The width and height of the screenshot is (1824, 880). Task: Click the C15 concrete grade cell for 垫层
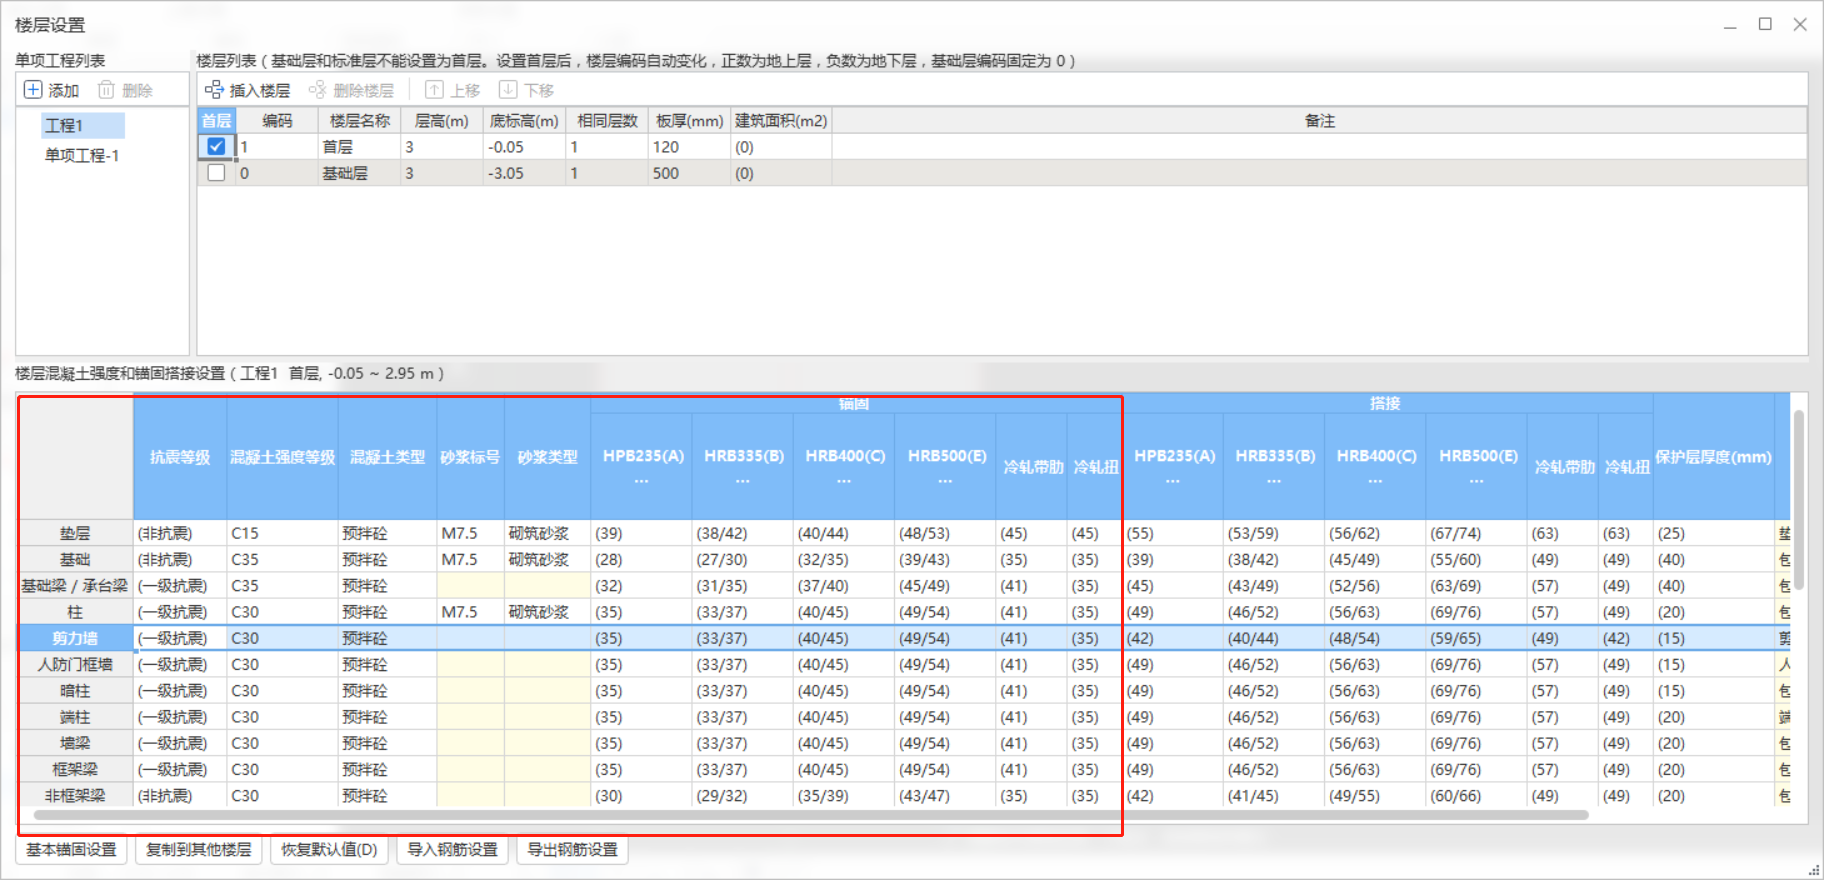pyautogui.click(x=283, y=533)
